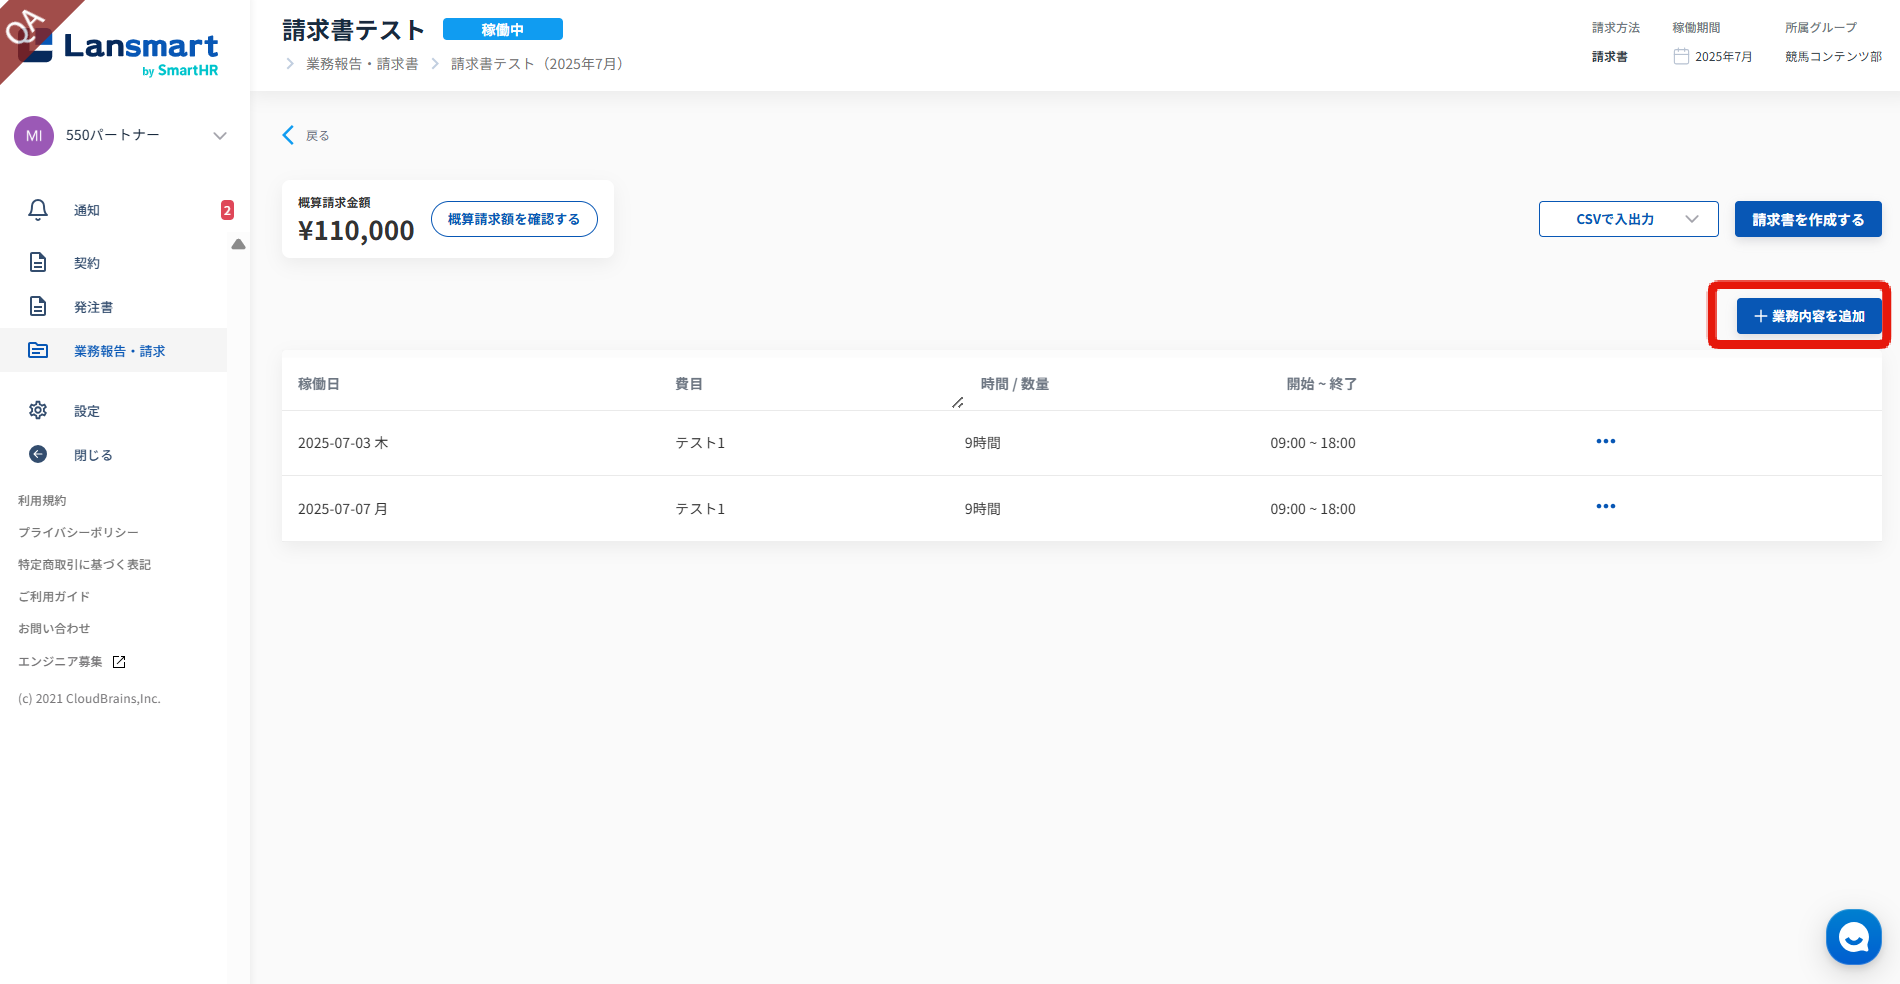Open the options menu for 2025-07-03 row
Image resolution: width=1900 pixels, height=984 pixels.
click(x=1605, y=442)
